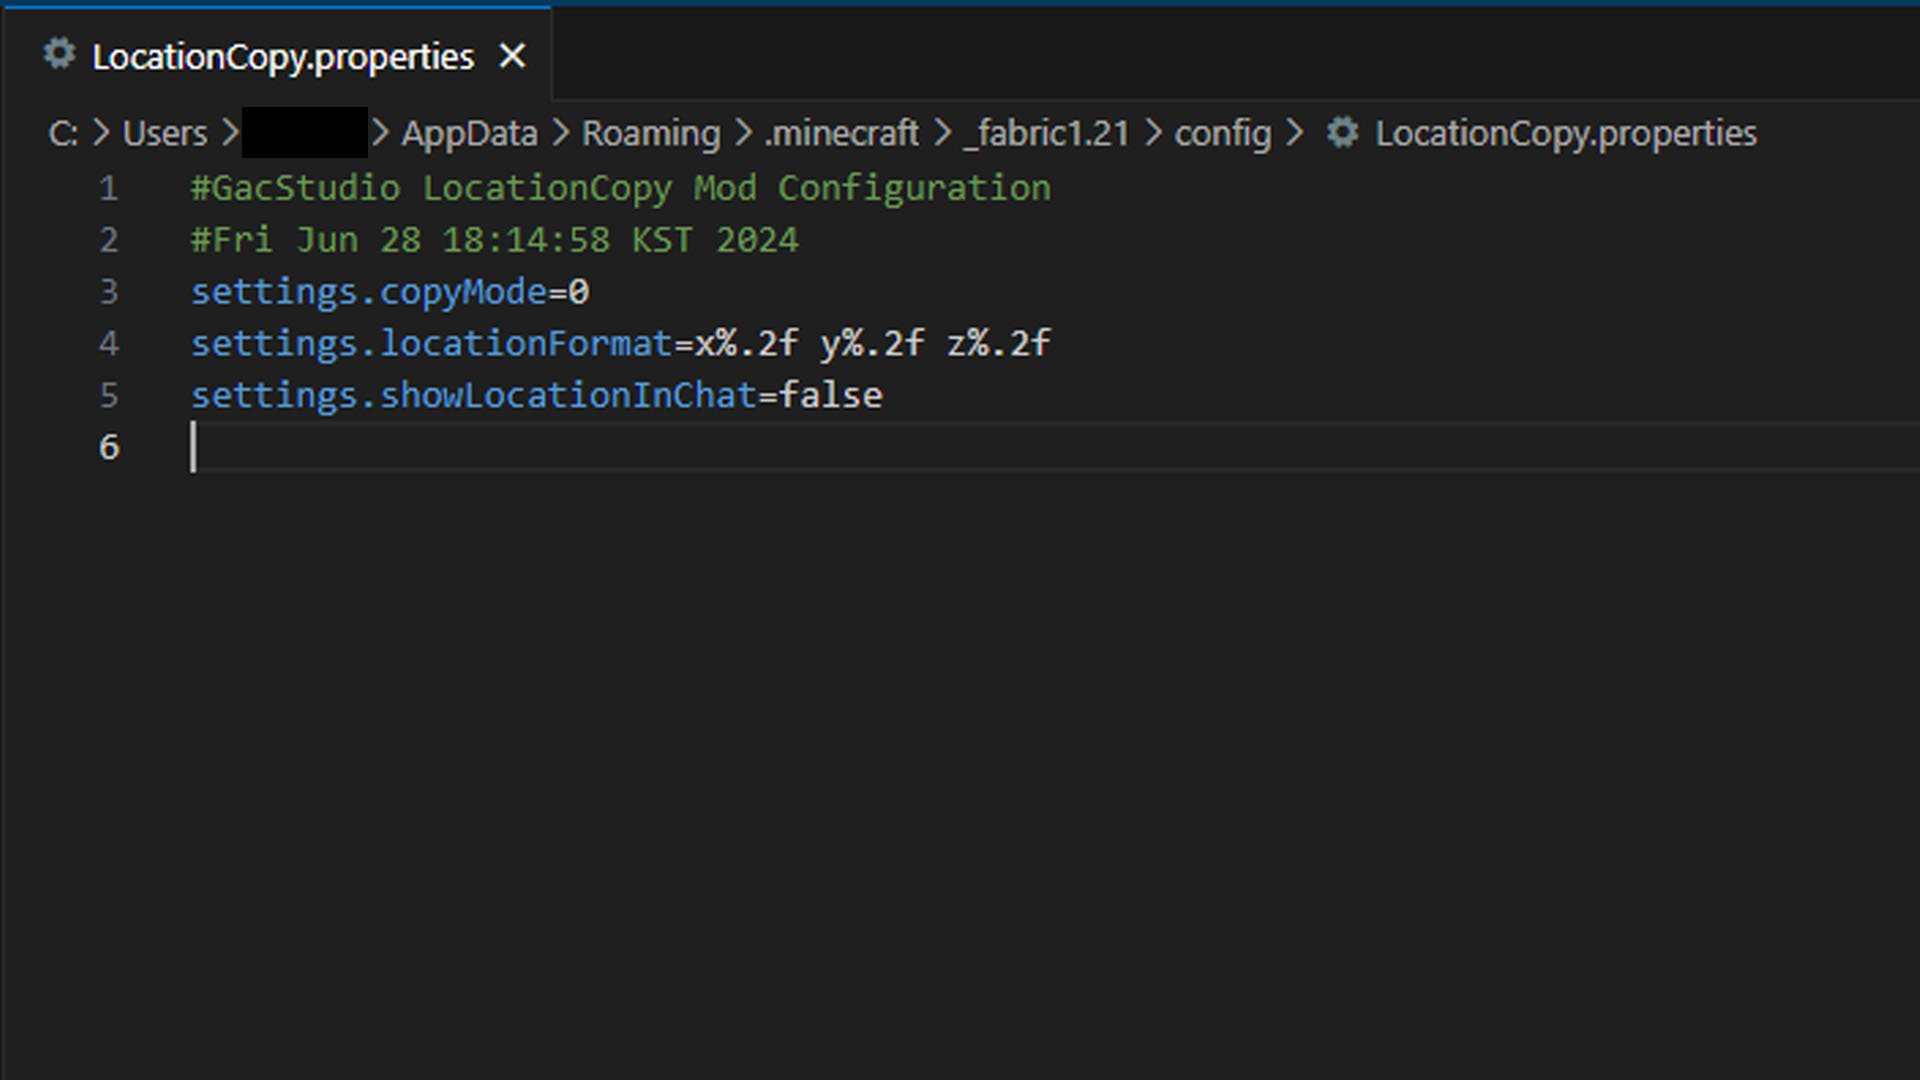
Task: Place cursor on settings.copyMode line
Action: click(x=390, y=292)
